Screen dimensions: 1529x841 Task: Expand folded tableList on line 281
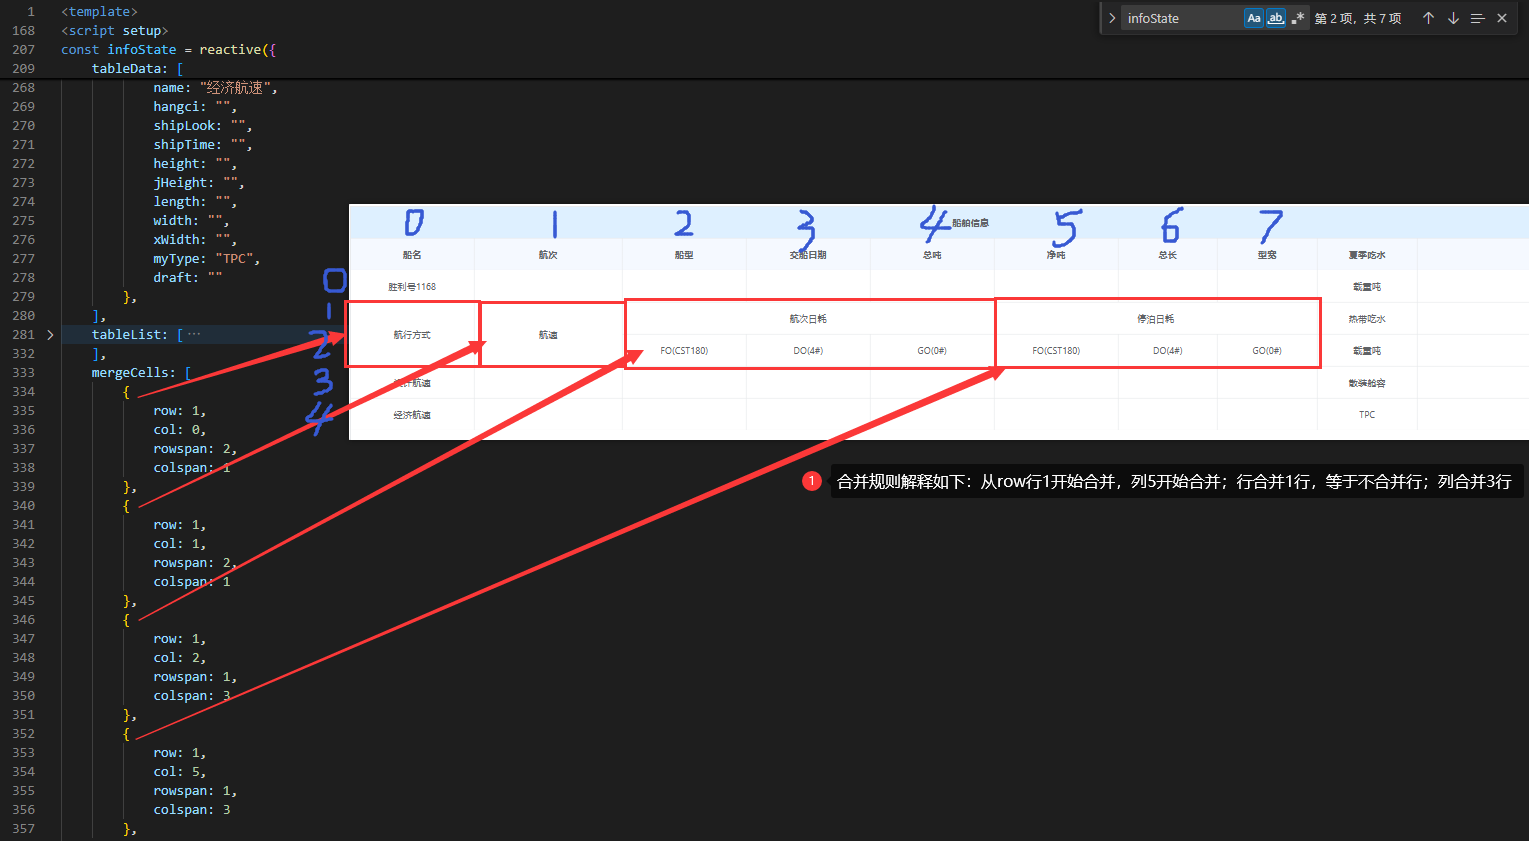point(50,335)
